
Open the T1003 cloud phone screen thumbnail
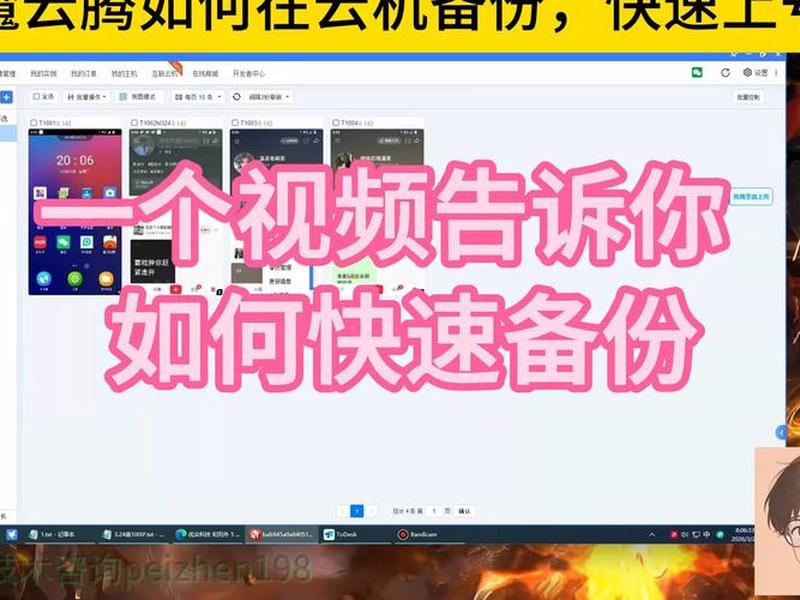pyautogui.click(x=276, y=211)
